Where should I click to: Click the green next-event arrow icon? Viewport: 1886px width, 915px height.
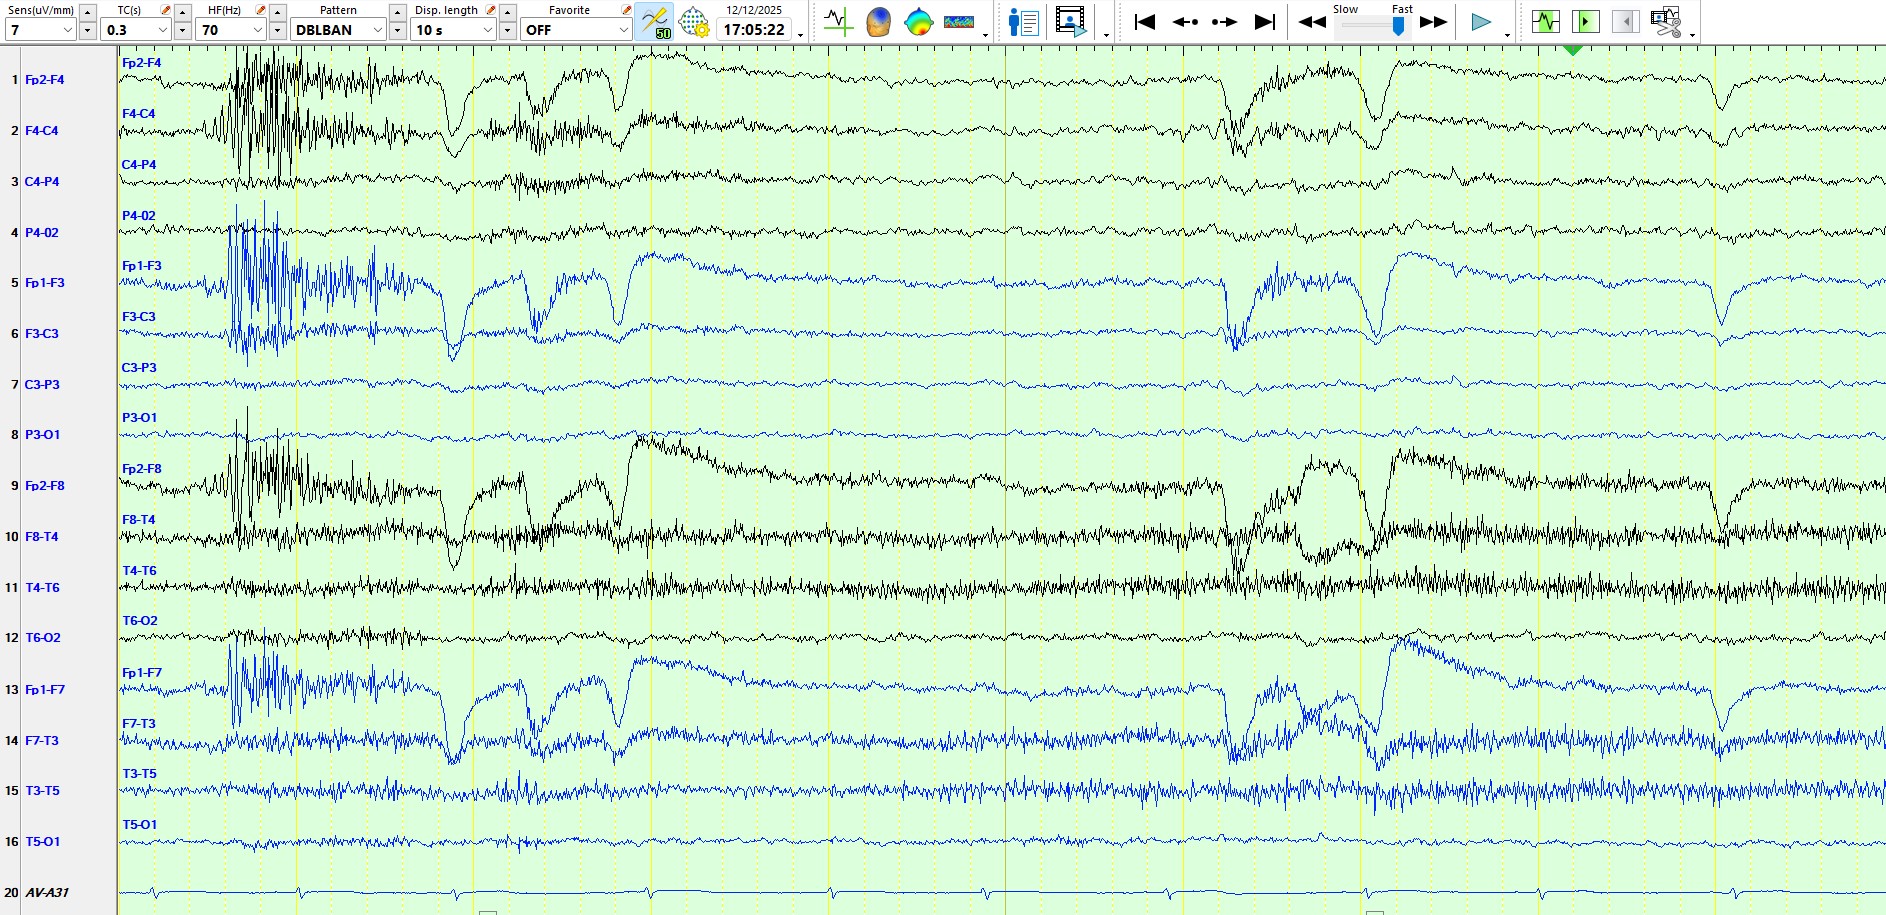[x=1586, y=21]
